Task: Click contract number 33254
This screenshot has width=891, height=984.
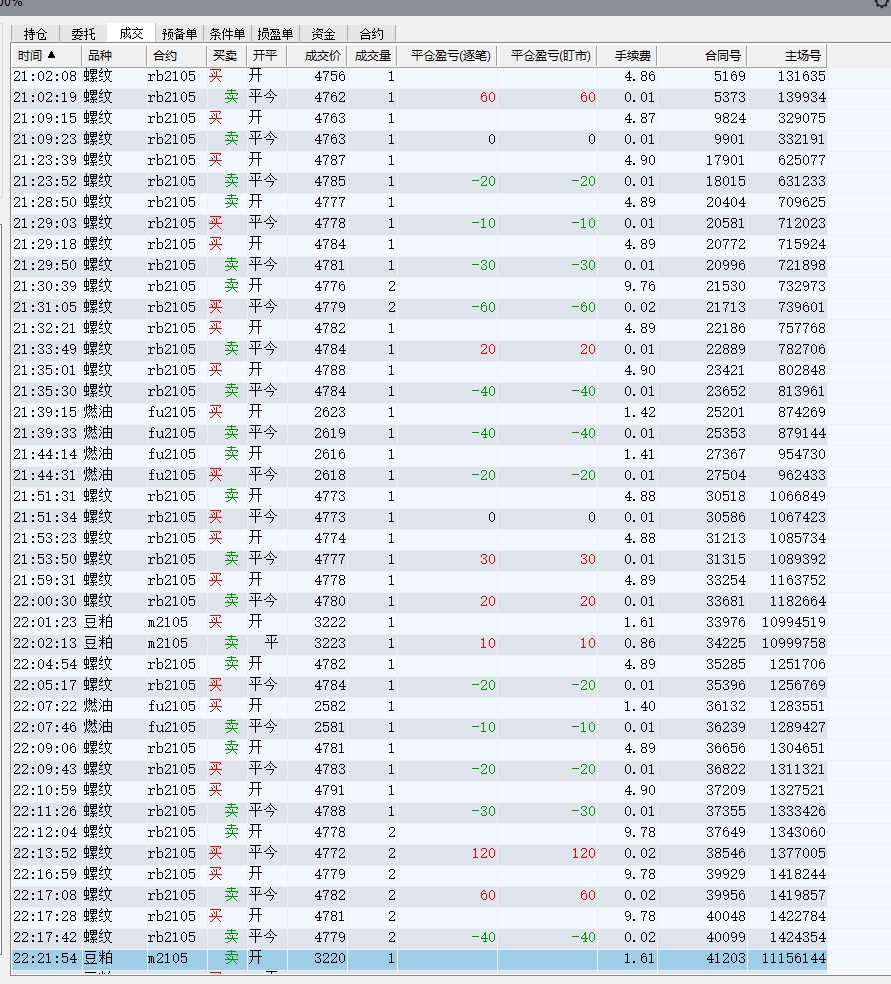Action: tap(726, 581)
